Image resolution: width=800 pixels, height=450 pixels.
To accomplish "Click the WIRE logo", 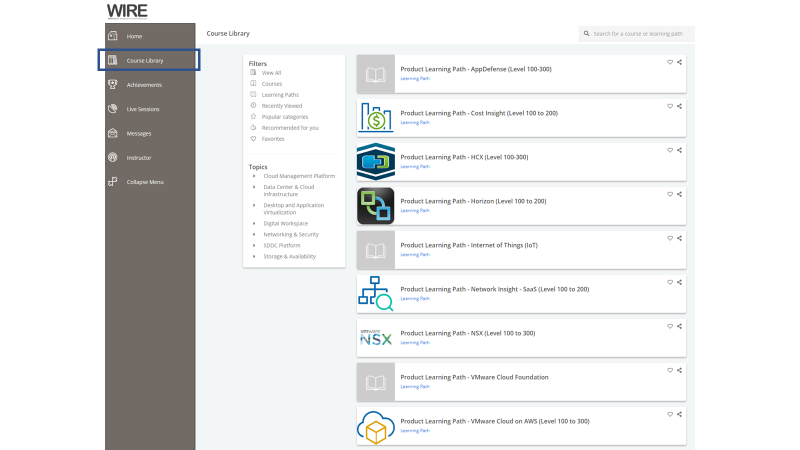I will (127, 11).
